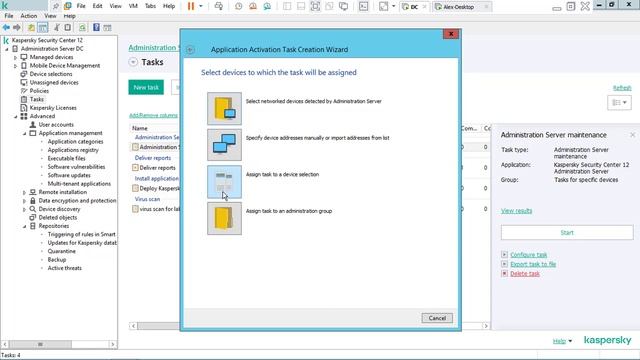Switch to the Alex Desktop VM tab
The image size is (640, 360).
click(x=459, y=7)
